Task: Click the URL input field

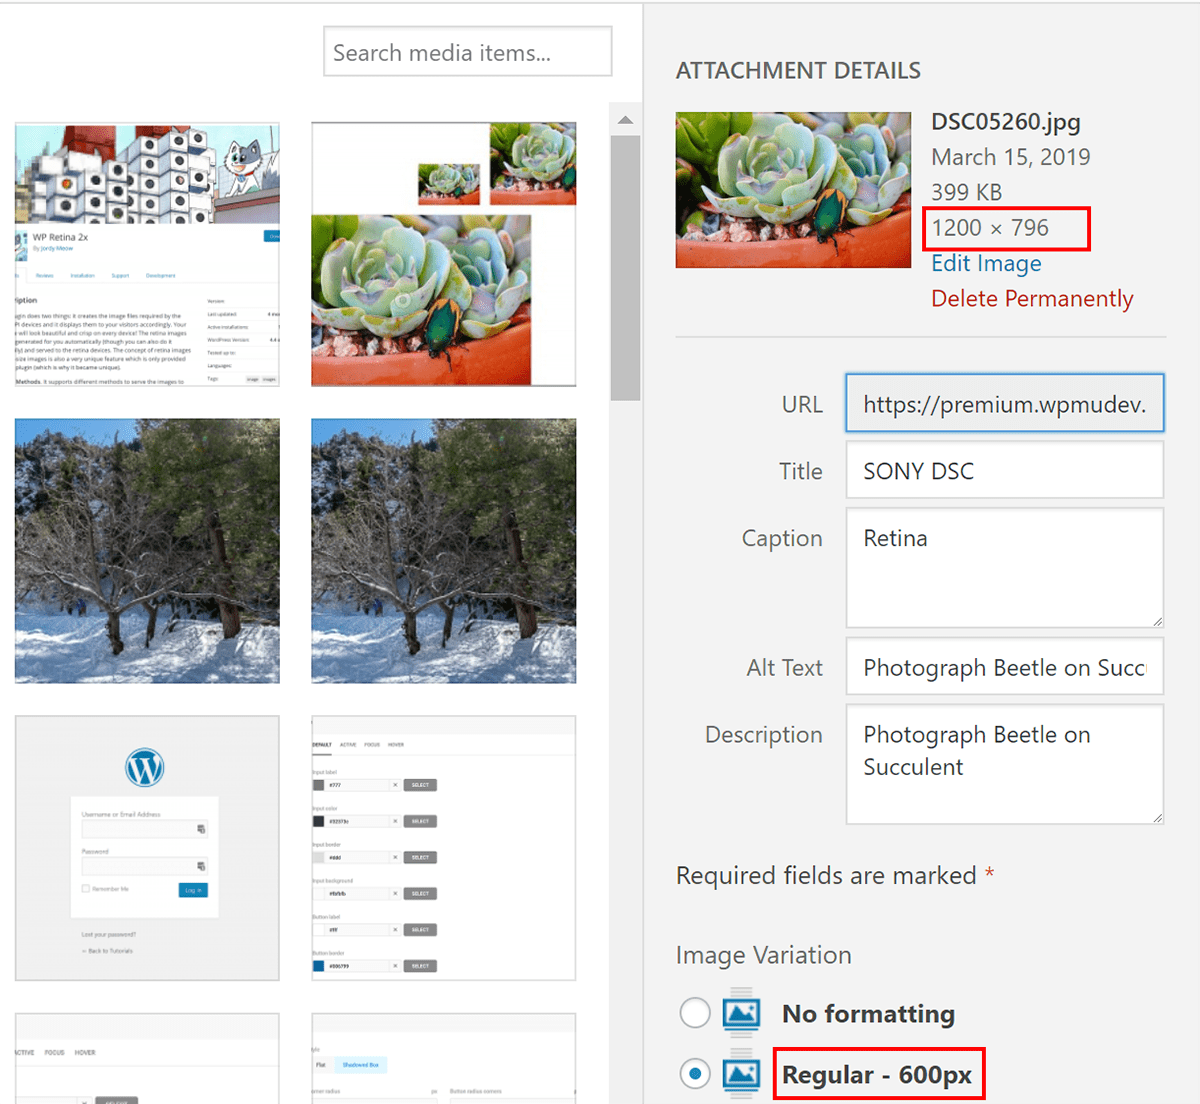Action: click(1004, 404)
